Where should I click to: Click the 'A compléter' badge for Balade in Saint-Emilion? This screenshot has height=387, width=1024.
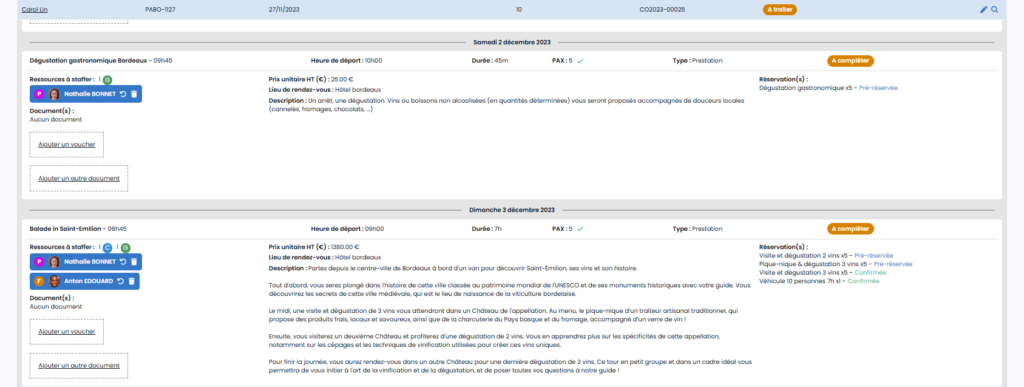pyautogui.click(x=850, y=229)
